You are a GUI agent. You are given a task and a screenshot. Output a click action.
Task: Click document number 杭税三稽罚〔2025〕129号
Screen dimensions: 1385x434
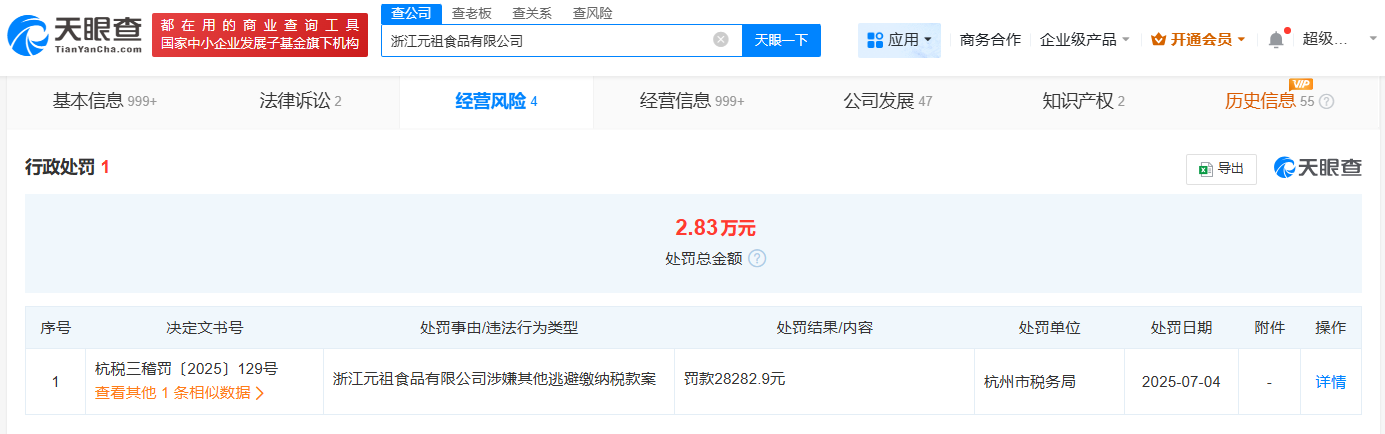186,369
